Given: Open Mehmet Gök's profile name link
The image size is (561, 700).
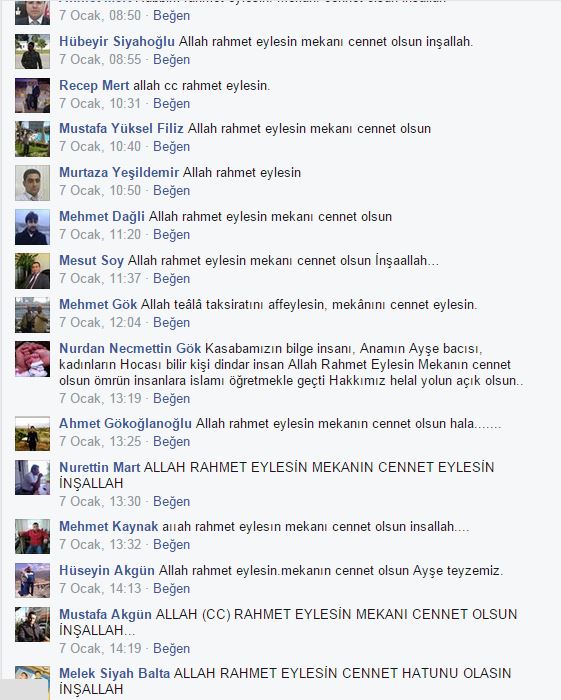Looking at the screenshot, I should 98,304.
